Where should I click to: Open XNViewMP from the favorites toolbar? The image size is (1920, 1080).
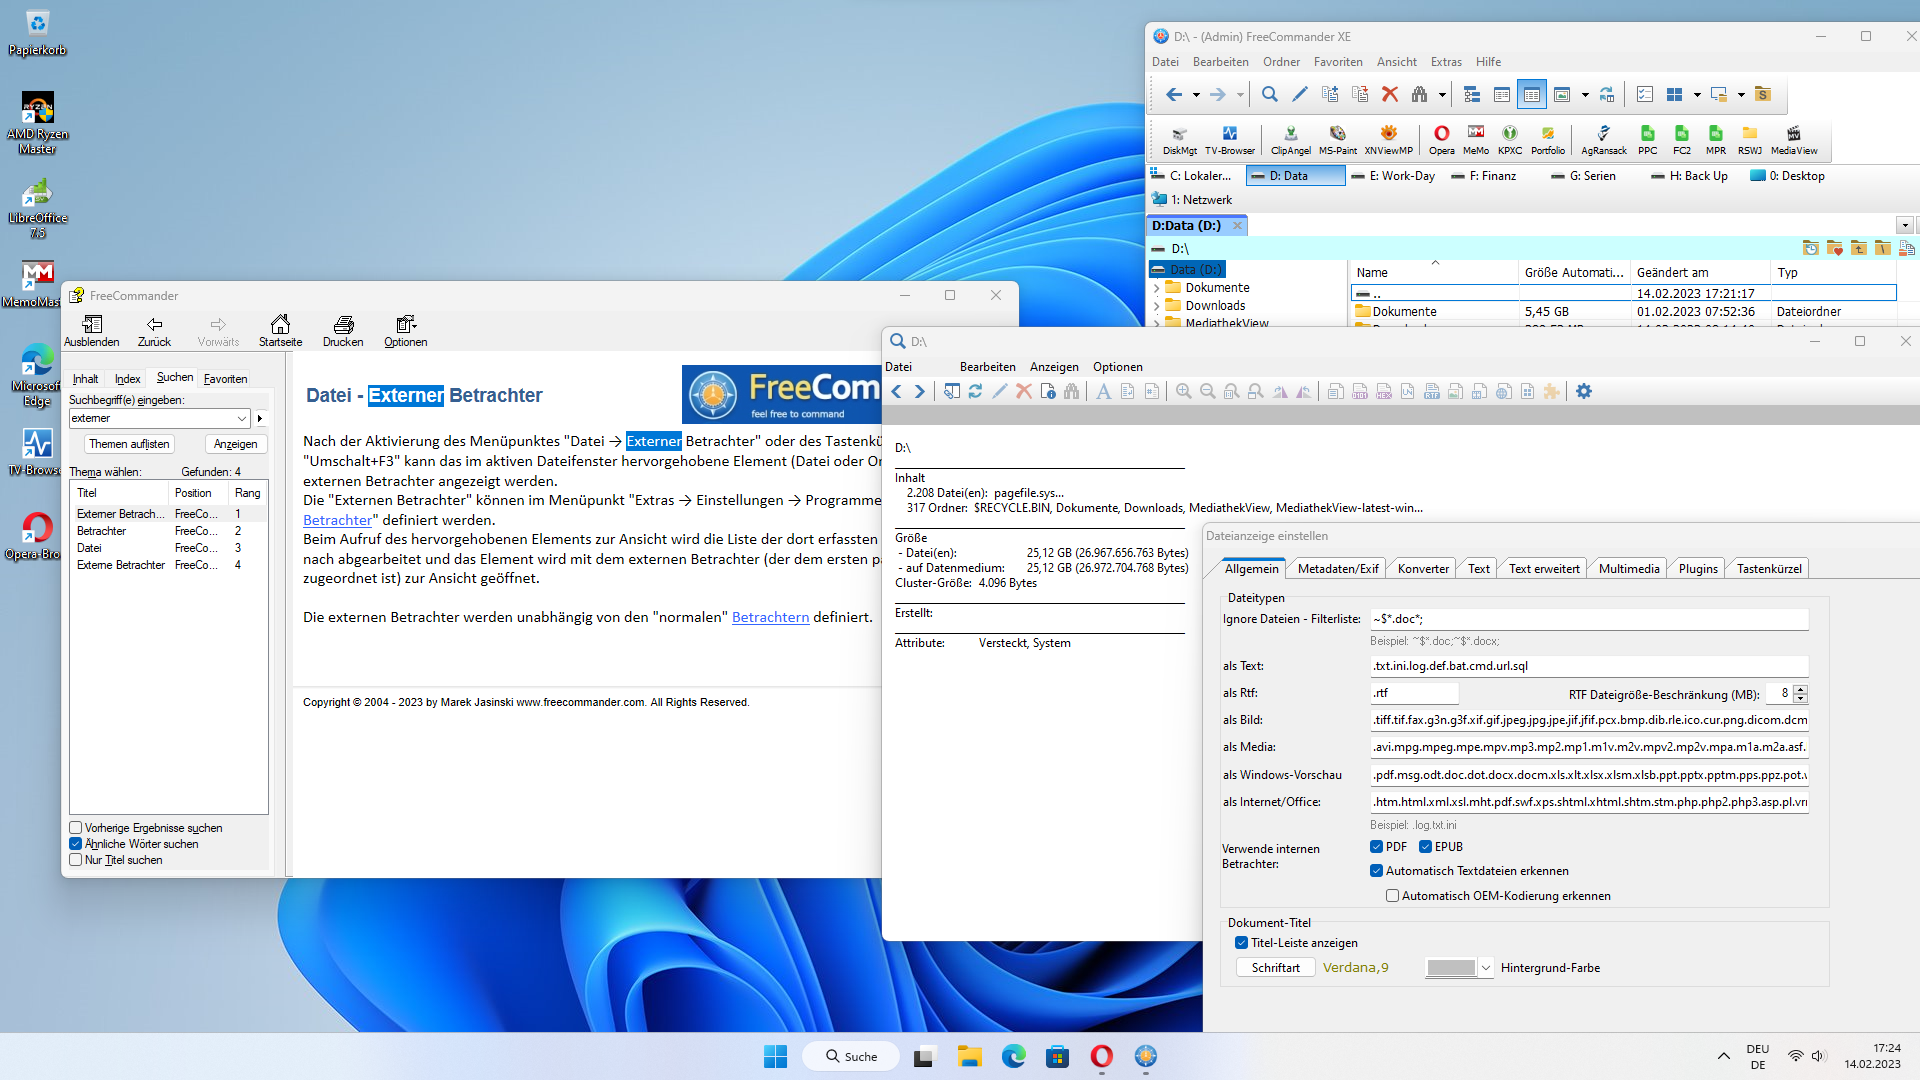coord(1388,139)
